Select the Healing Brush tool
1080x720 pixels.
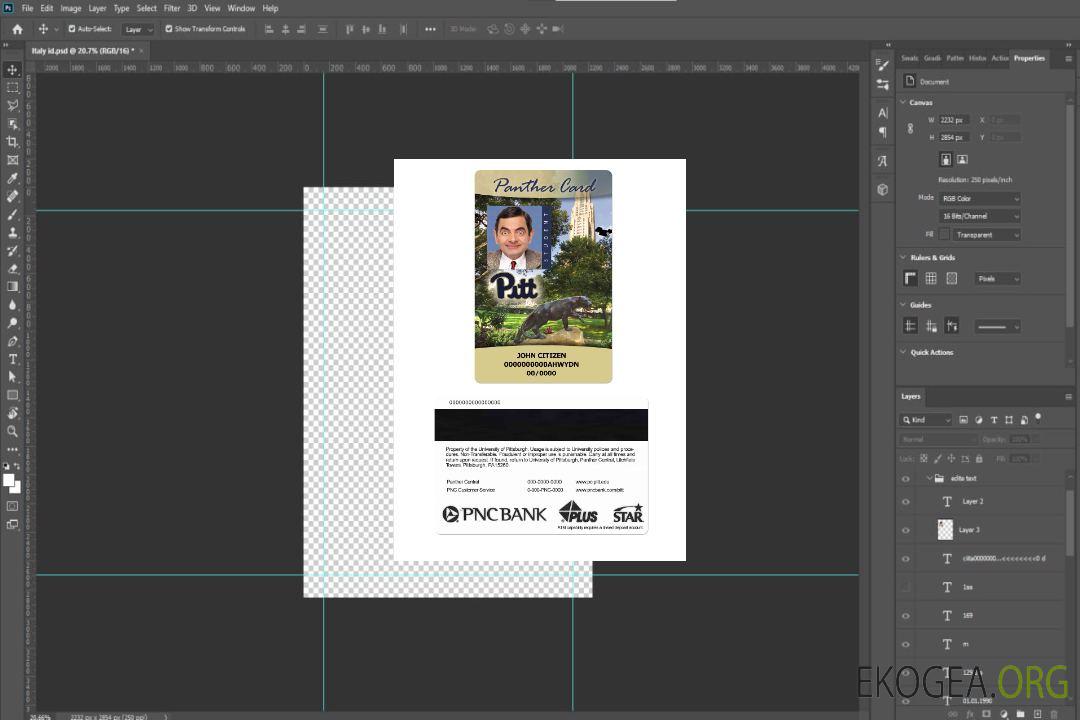(12, 196)
